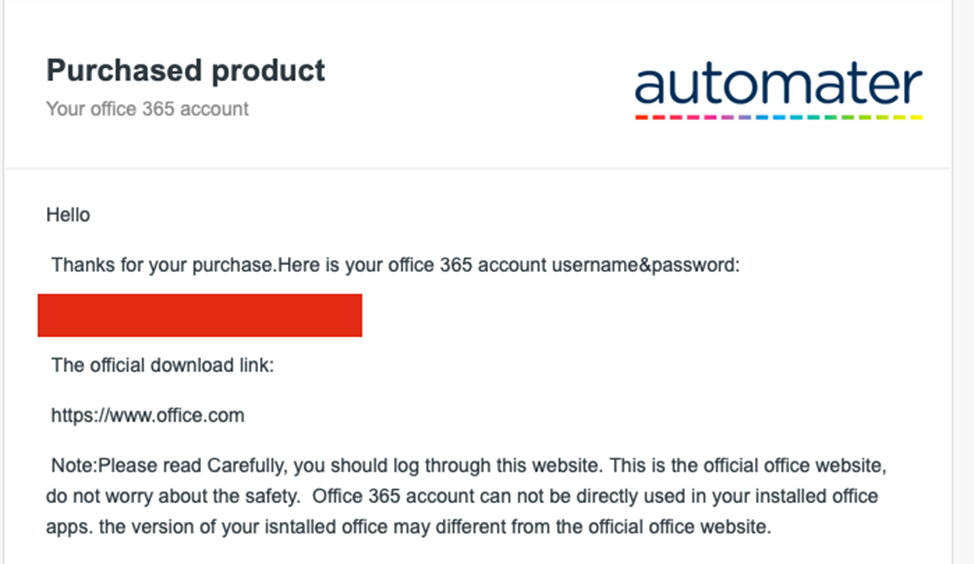Screen dimensions: 974x564
Task: Click the "Your office 365 account" subtitle
Action: [x=147, y=109]
